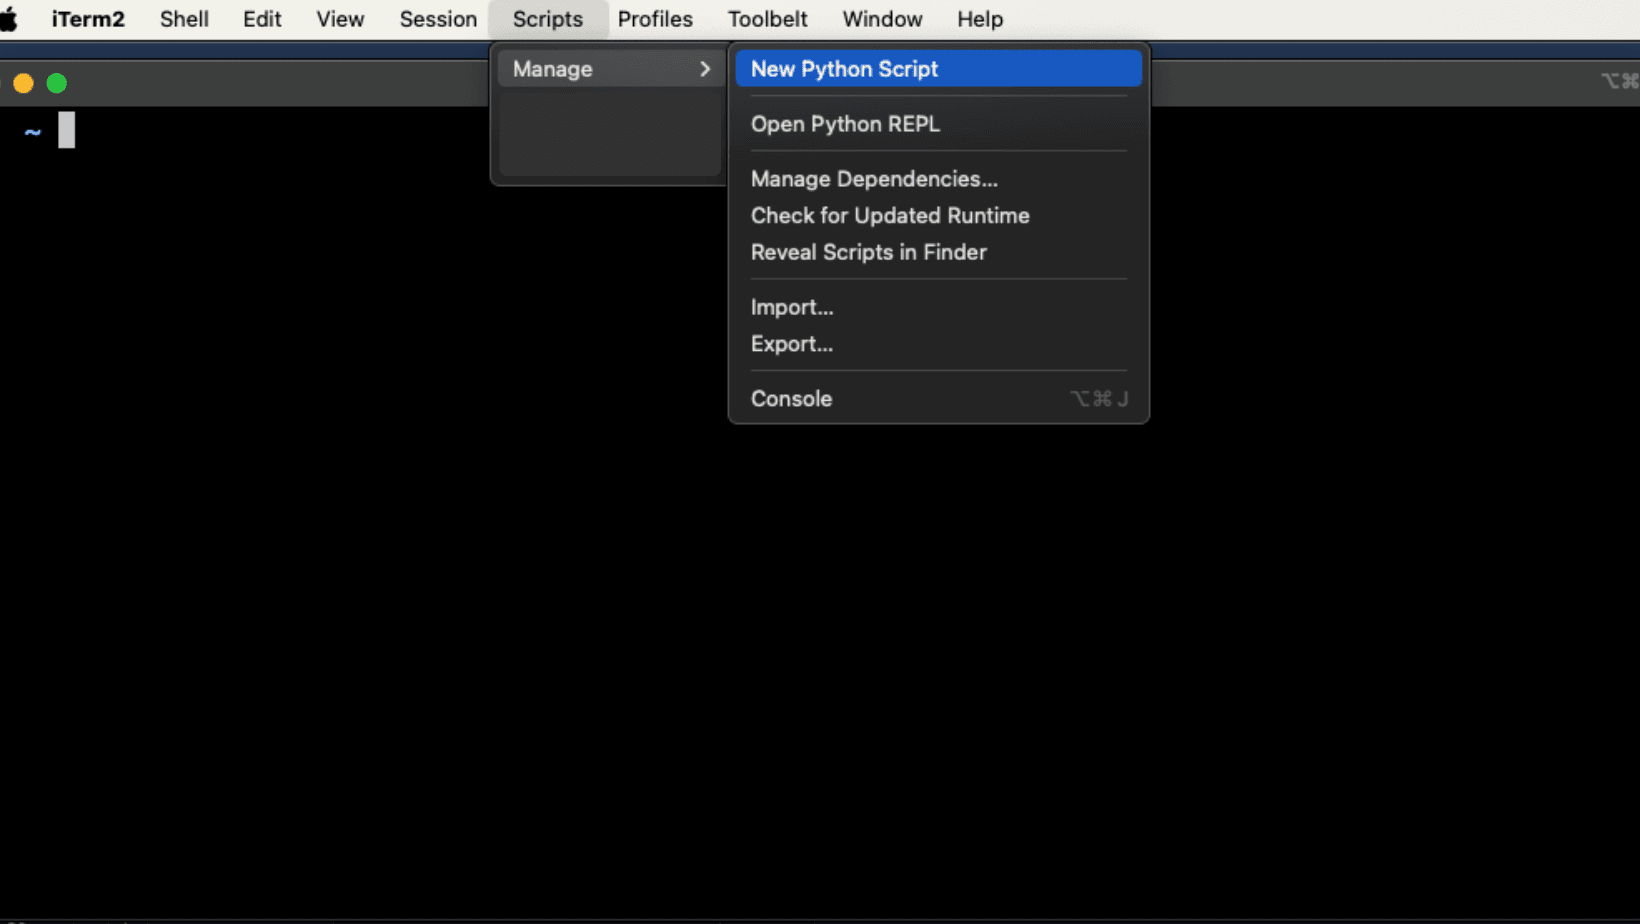Expand the Manage submenu chevron arrow
Screen dimensions: 1640x924
pos(705,69)
